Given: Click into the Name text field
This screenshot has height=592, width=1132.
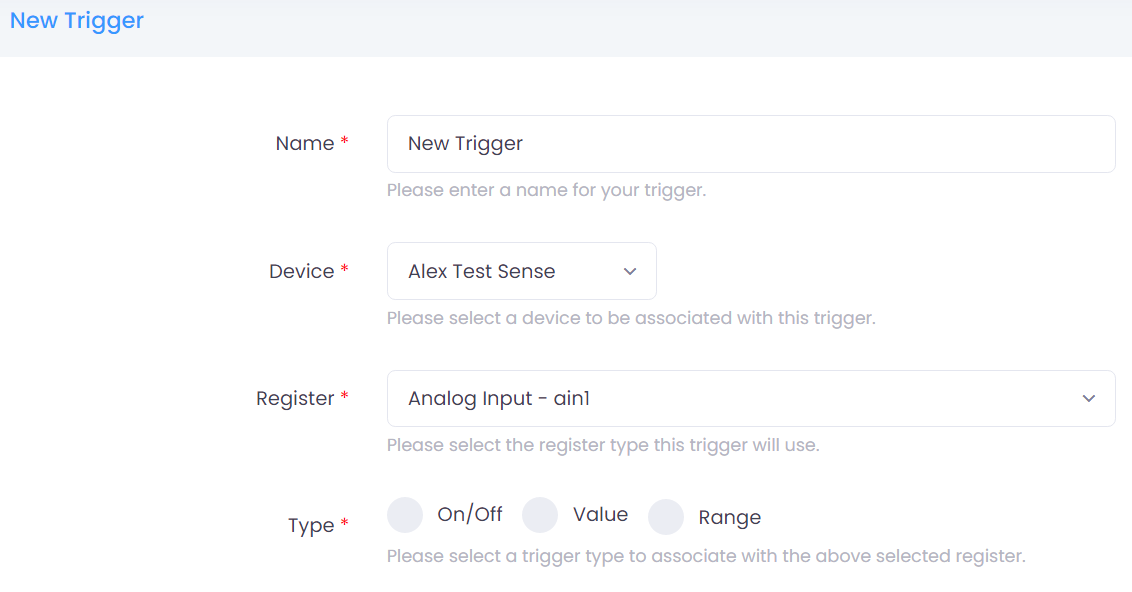Looking at the screenshot, I should (x=750, y=144).
